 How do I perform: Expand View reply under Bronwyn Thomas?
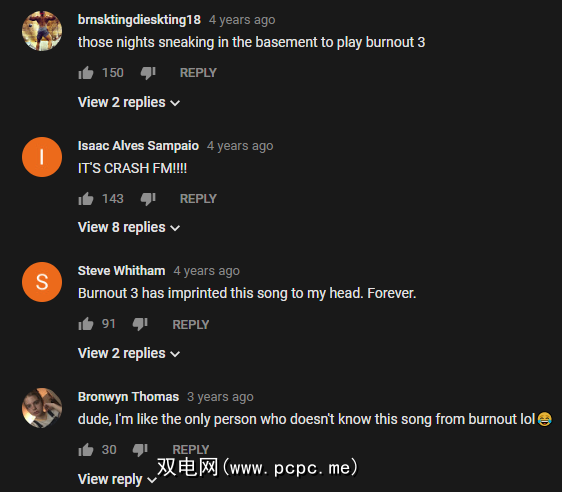(117, 479)
